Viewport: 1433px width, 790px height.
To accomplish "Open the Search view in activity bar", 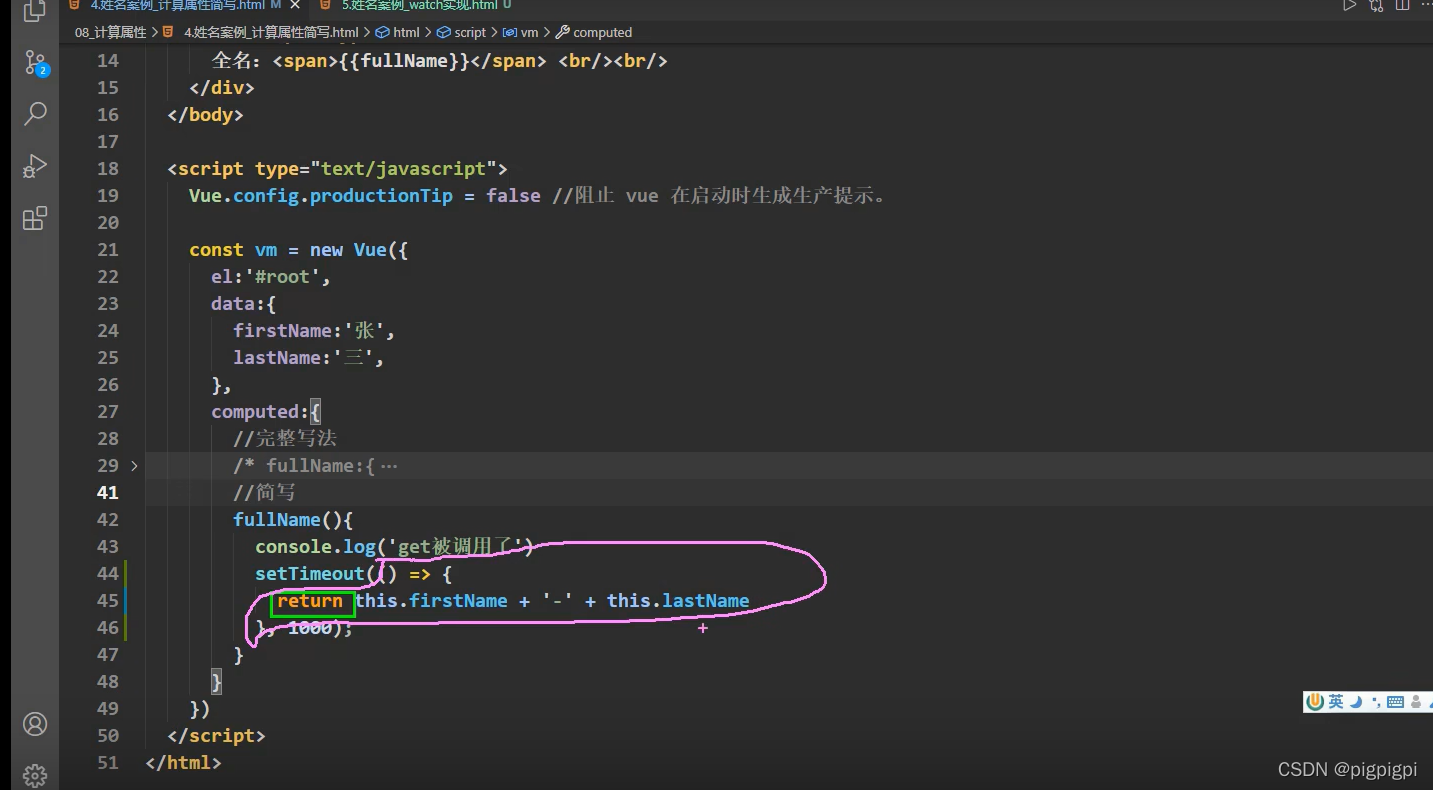I will click(x=35, y=114).
